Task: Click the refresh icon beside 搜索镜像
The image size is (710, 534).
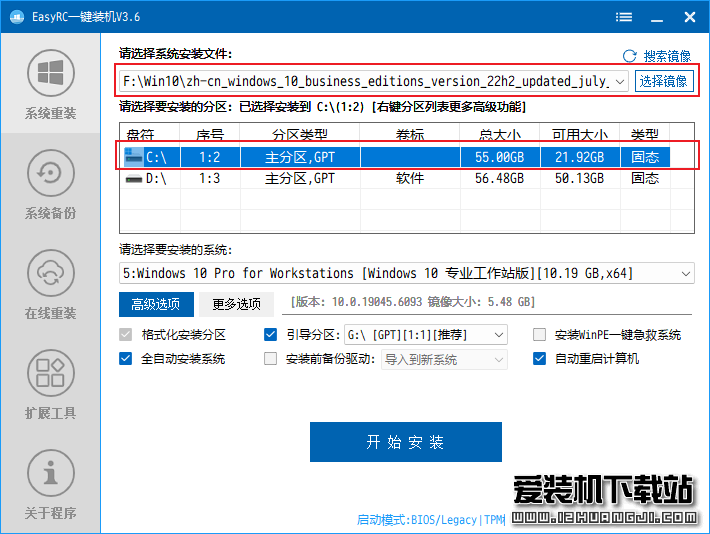Action: click(x=629, y=56)
